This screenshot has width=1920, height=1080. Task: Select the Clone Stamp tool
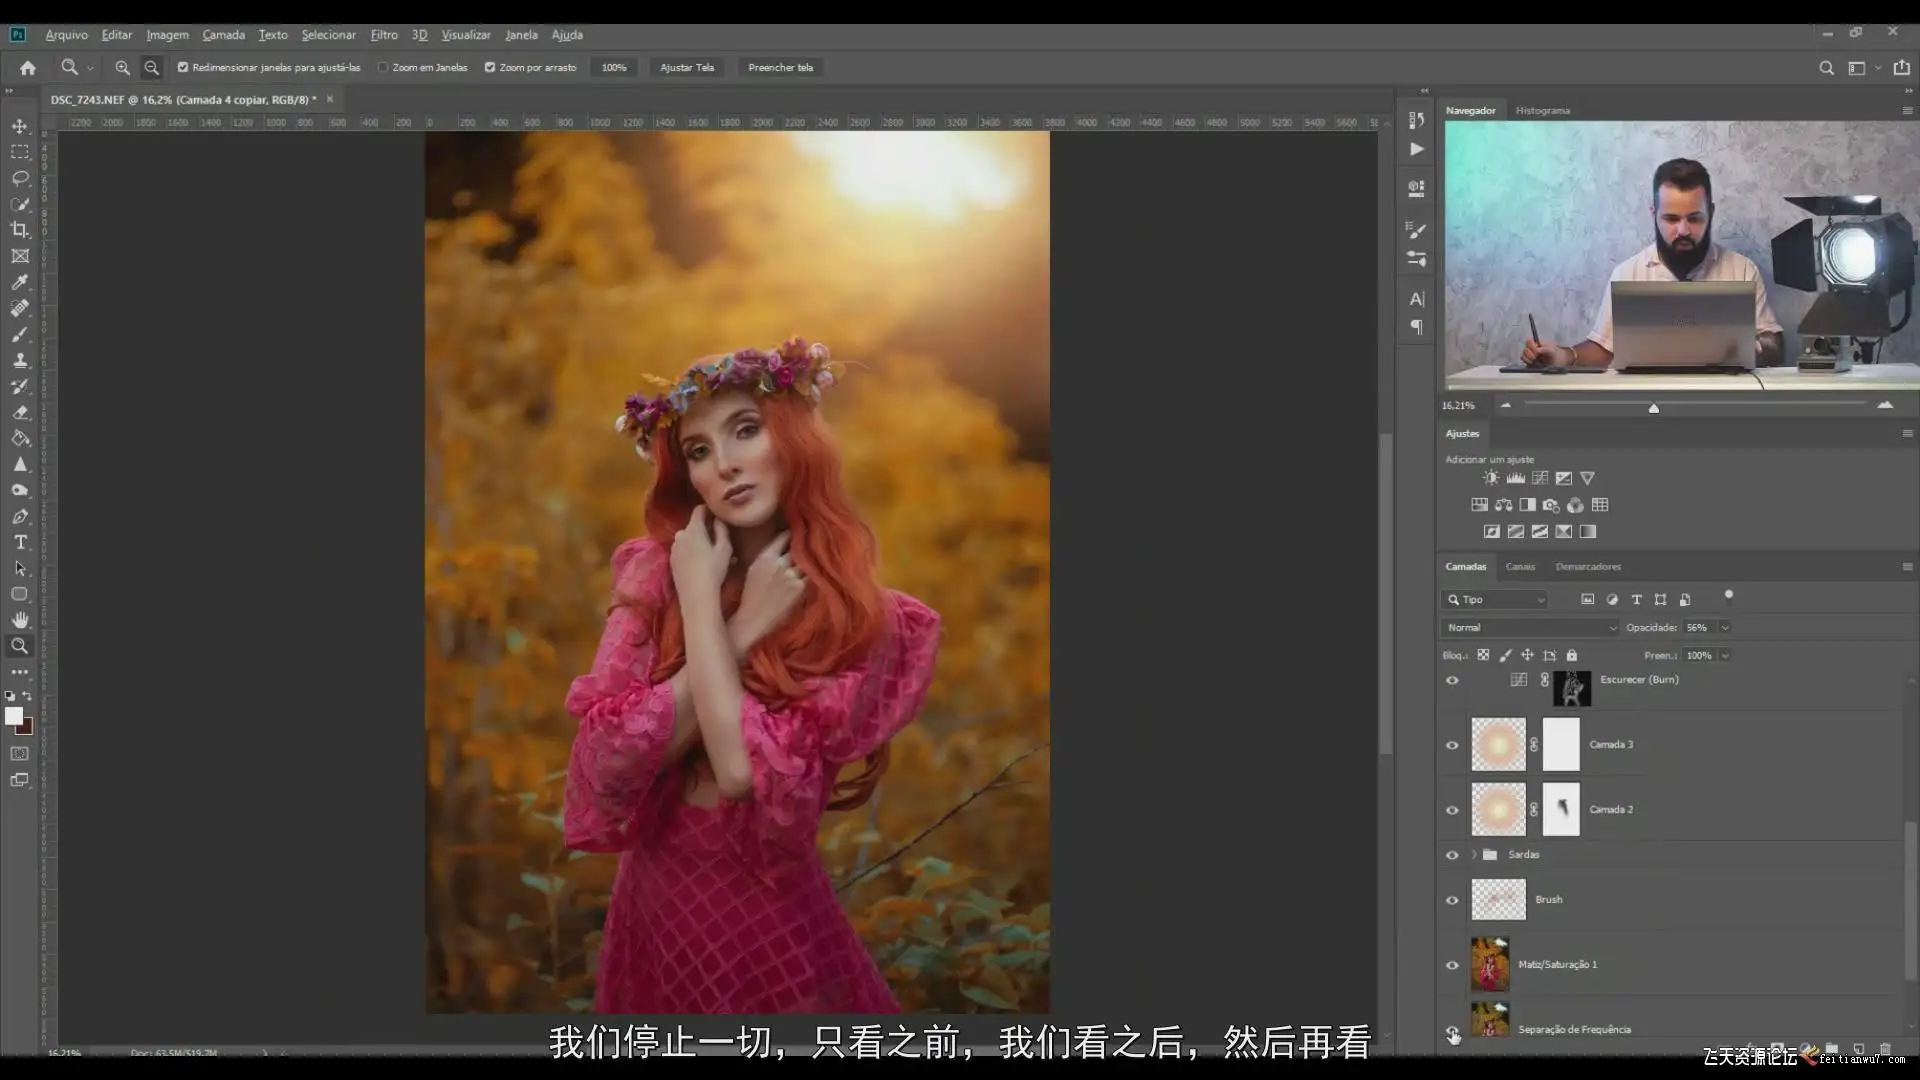(x=20, y=360)
